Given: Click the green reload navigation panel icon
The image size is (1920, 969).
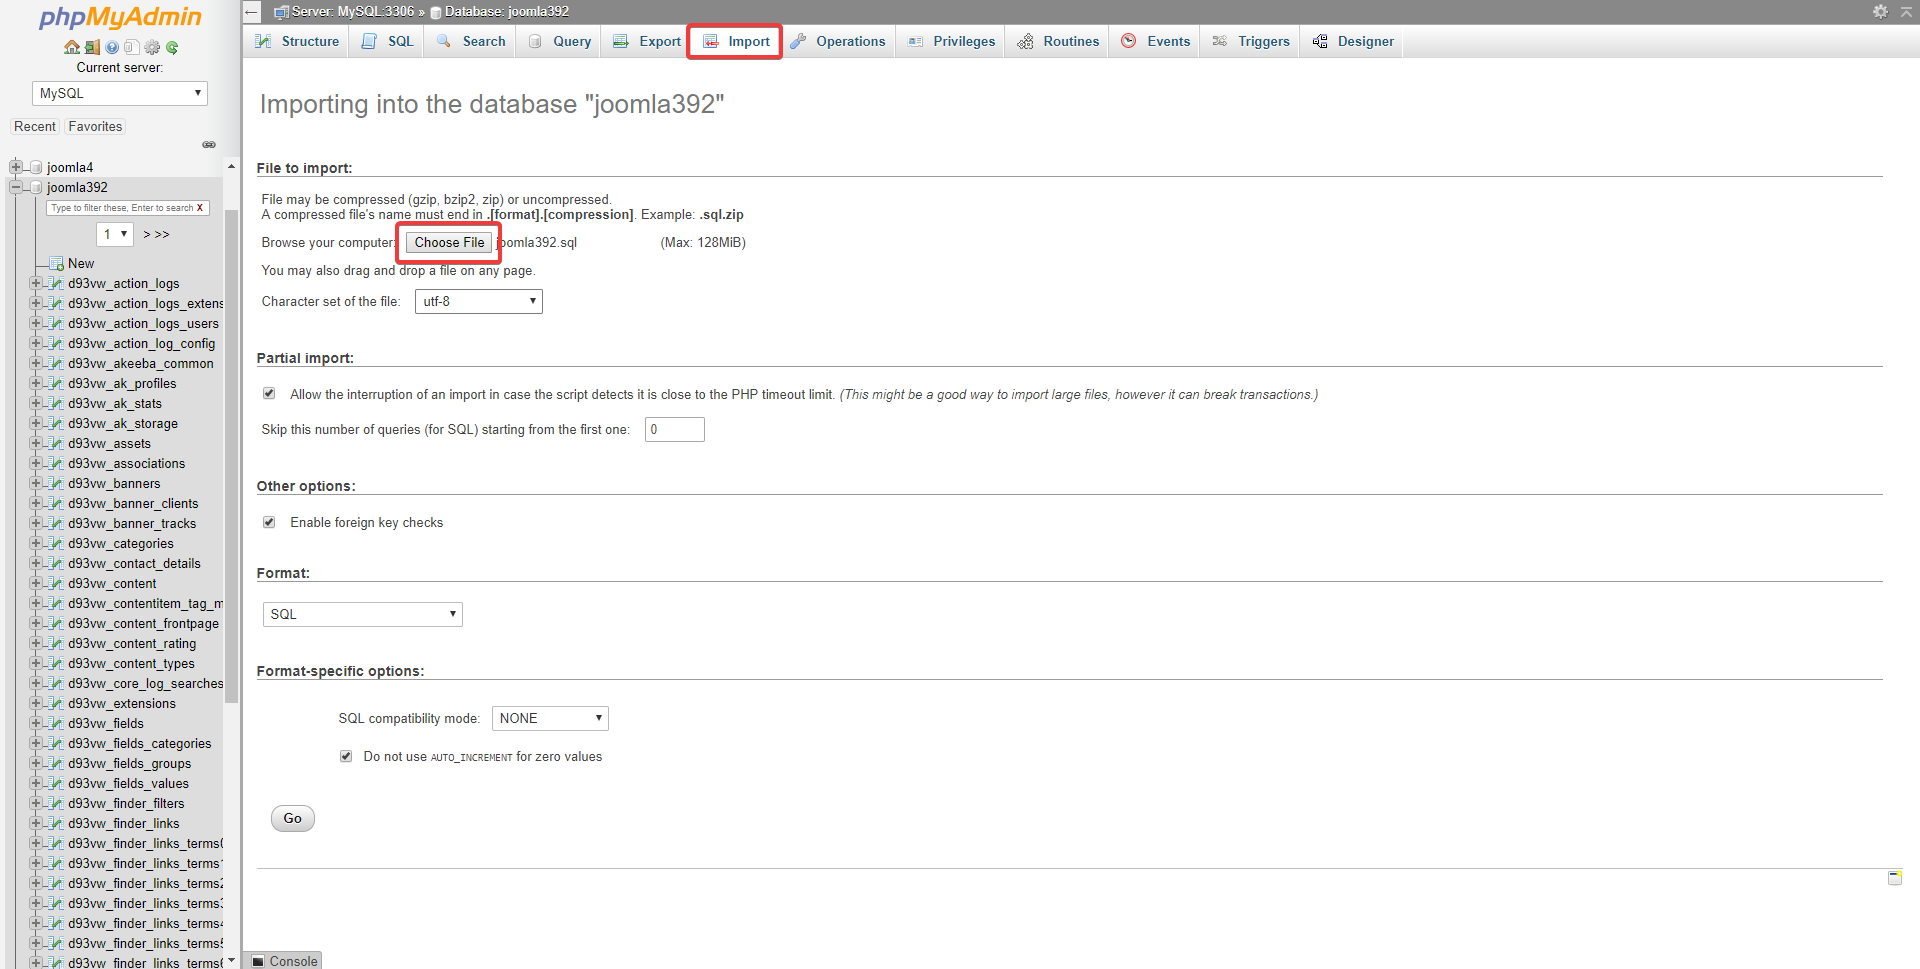Looking at the screenshot, I should click(x=172, y=47).
